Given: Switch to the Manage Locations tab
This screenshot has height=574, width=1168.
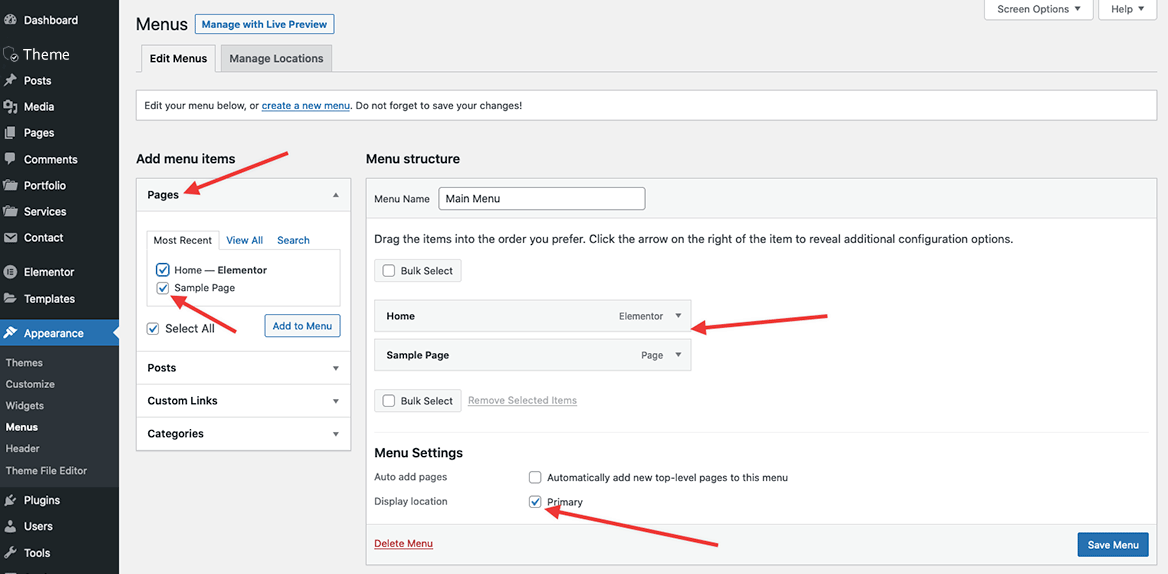Looking at the screenshot, I should [x=276, y=59].
